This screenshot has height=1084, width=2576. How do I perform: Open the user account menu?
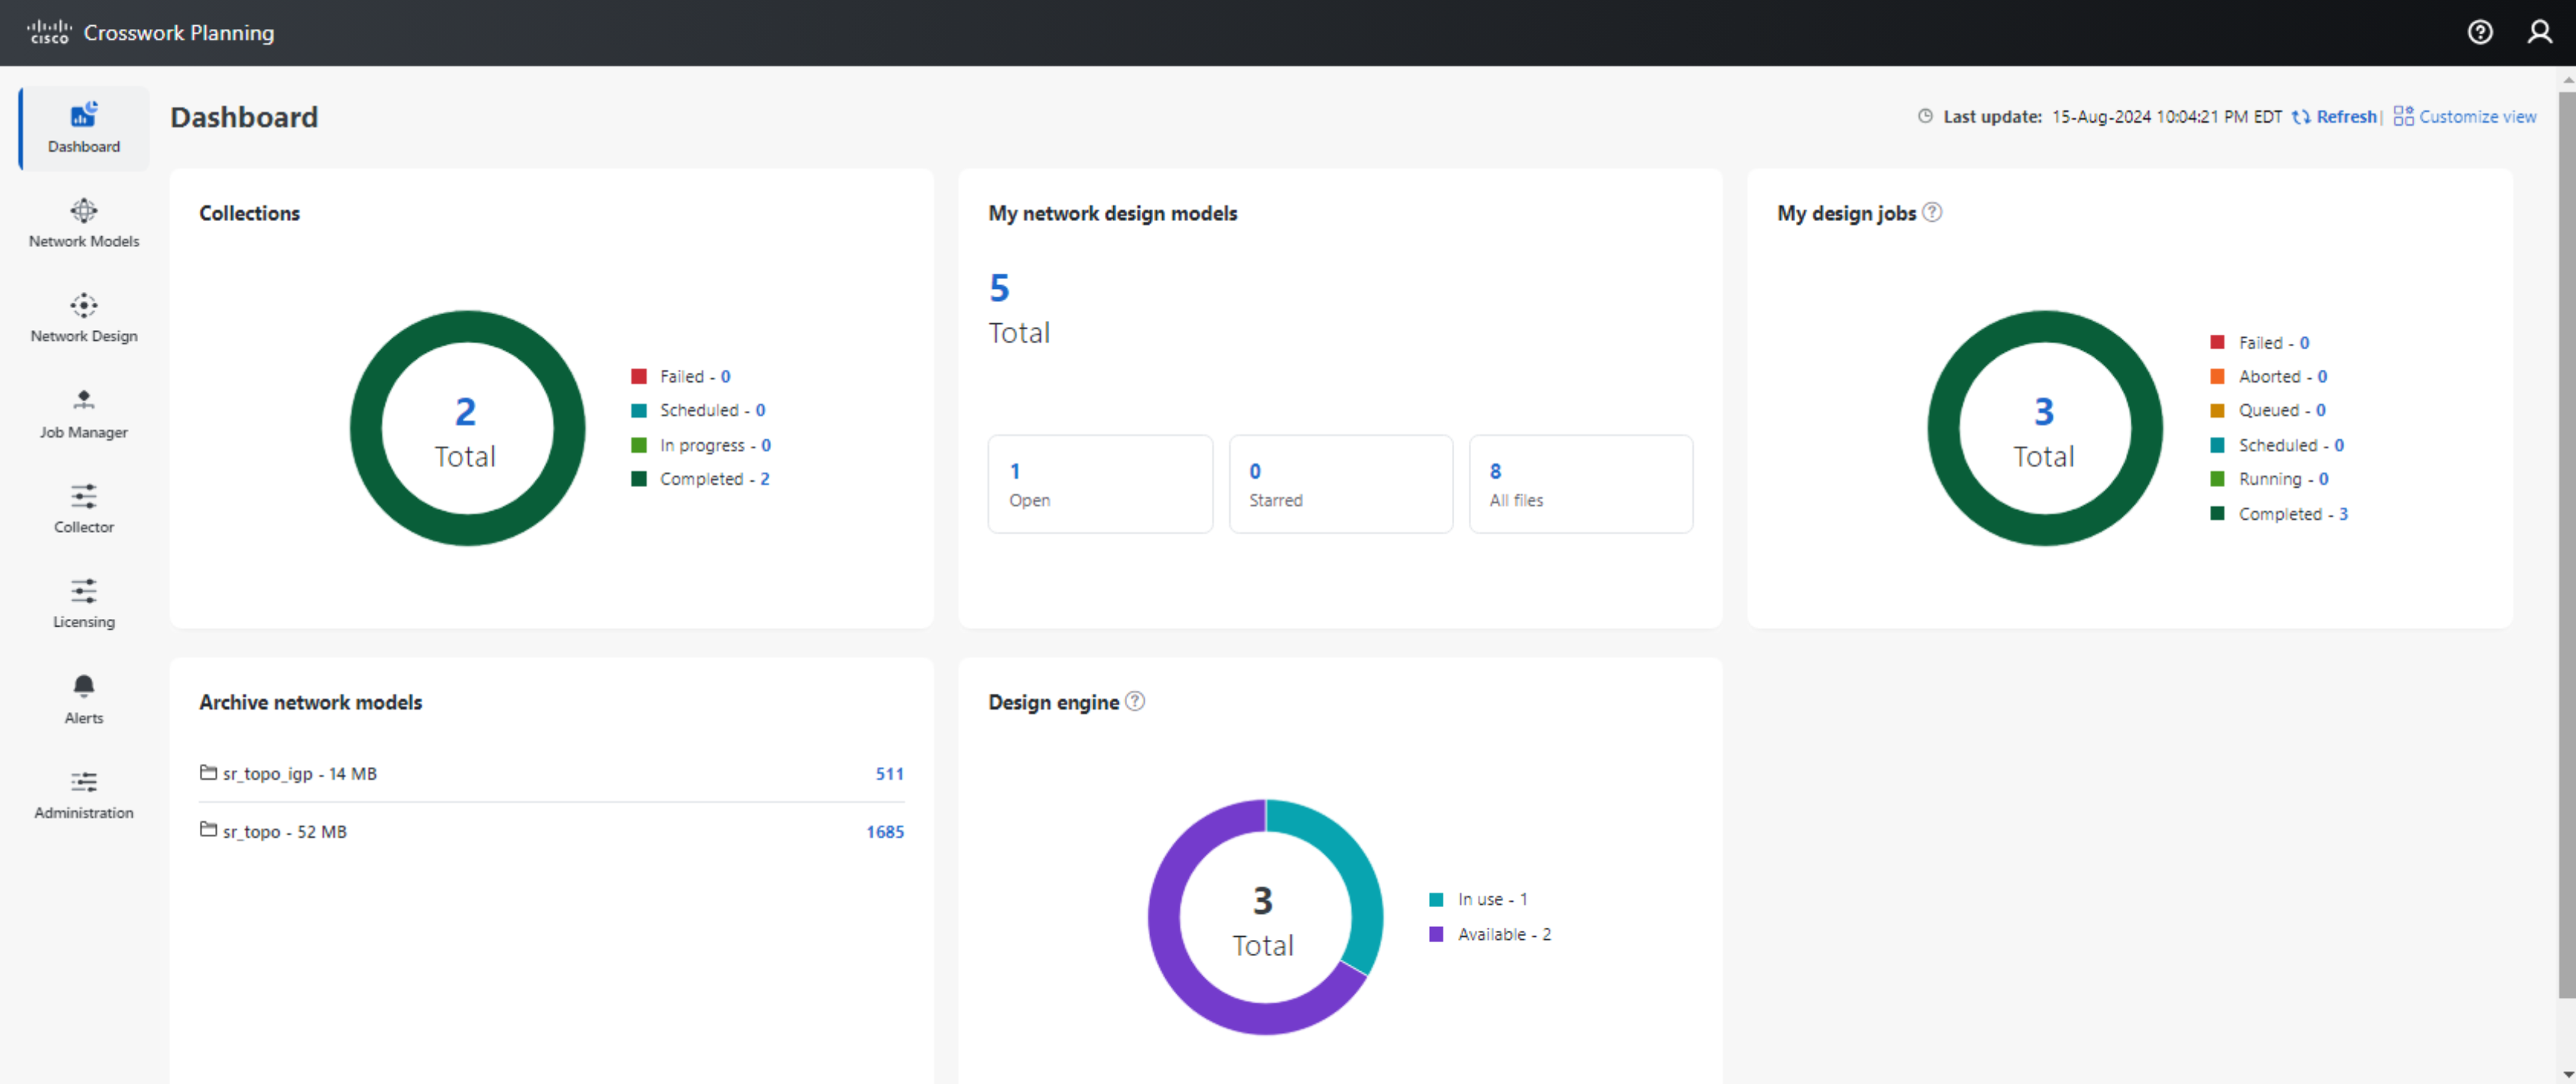click(x=2541, y=32)
